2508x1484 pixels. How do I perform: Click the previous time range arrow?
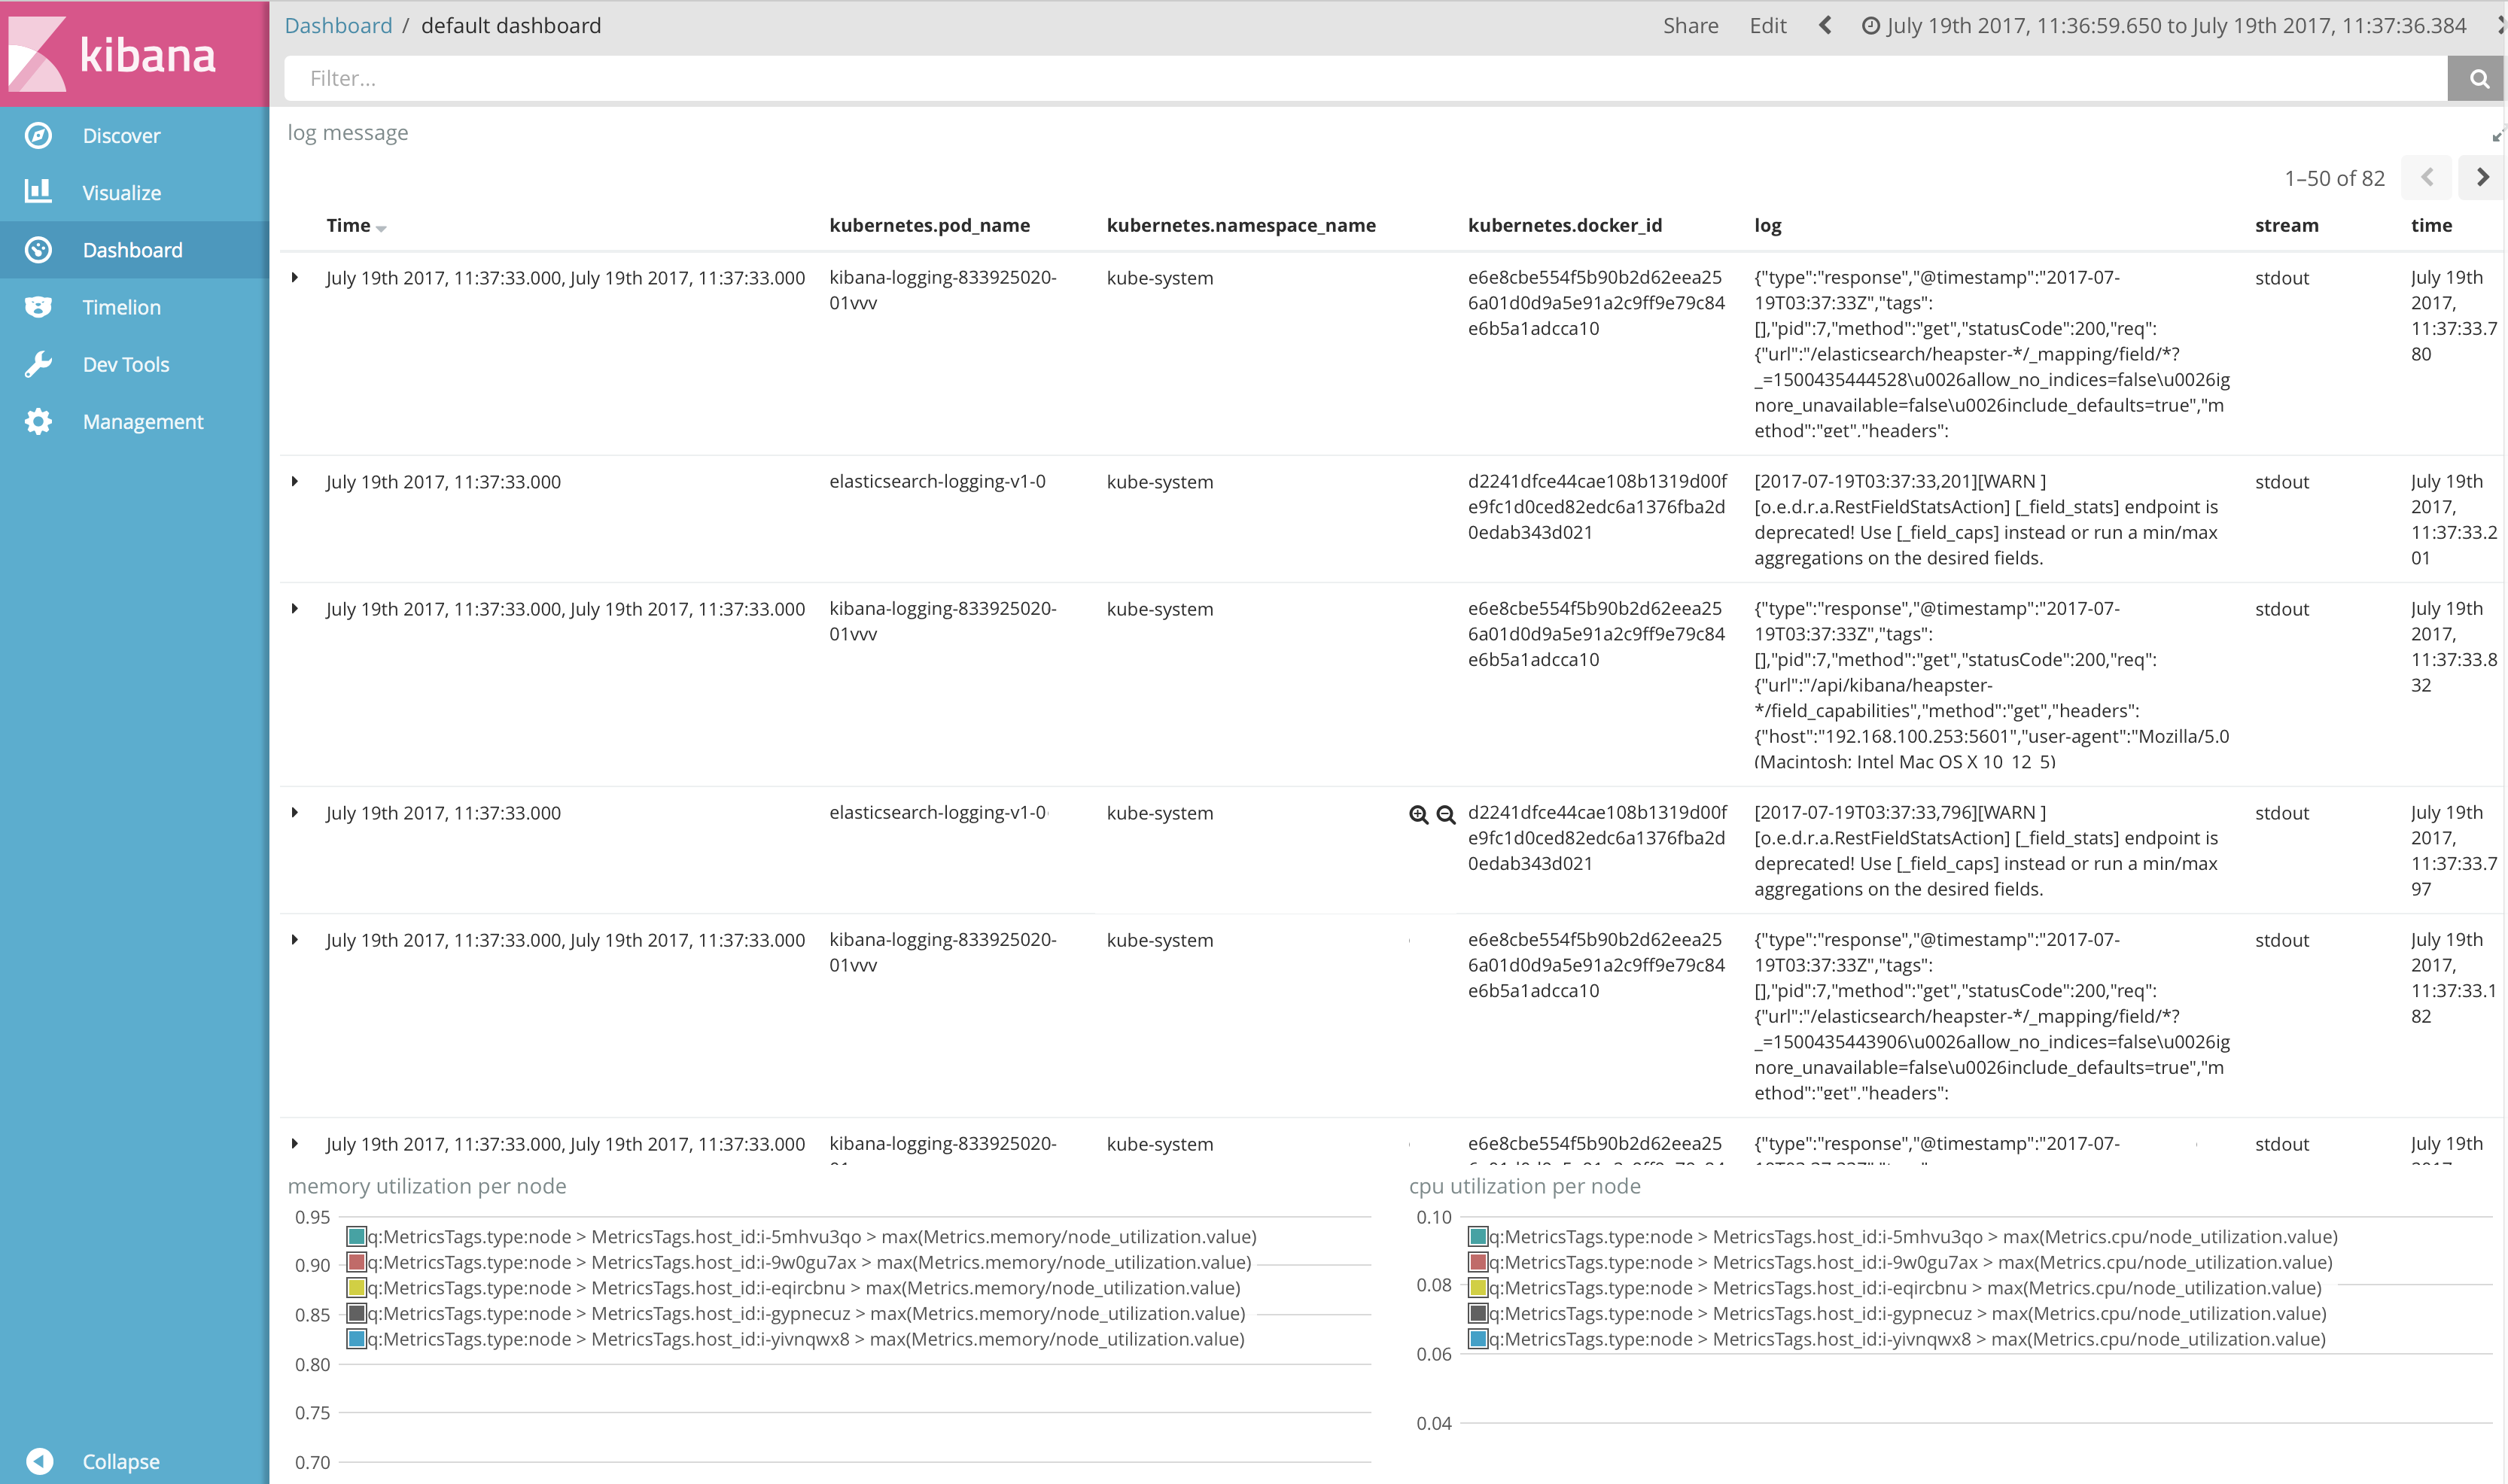[x=1825, y=26]
